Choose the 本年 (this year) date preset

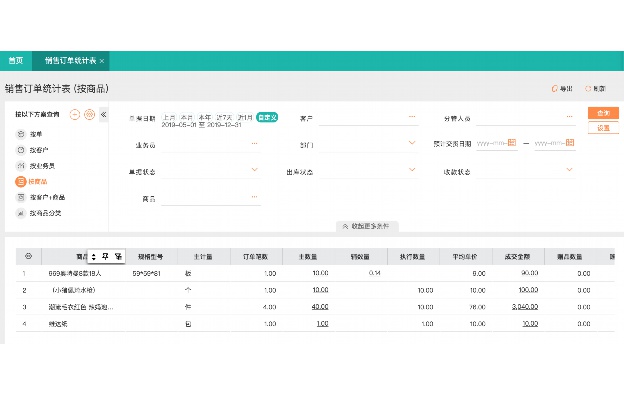coord(205,117)
